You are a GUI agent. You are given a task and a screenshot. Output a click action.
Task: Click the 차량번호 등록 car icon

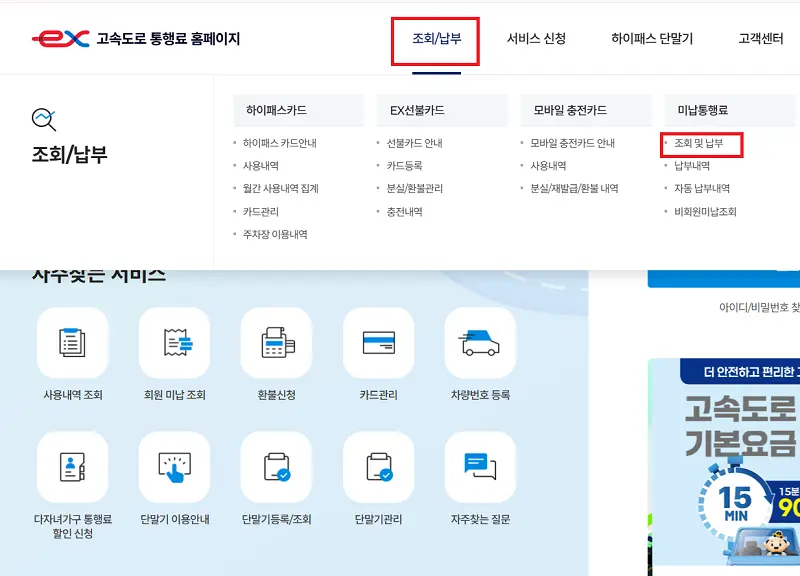pos(480,343)
